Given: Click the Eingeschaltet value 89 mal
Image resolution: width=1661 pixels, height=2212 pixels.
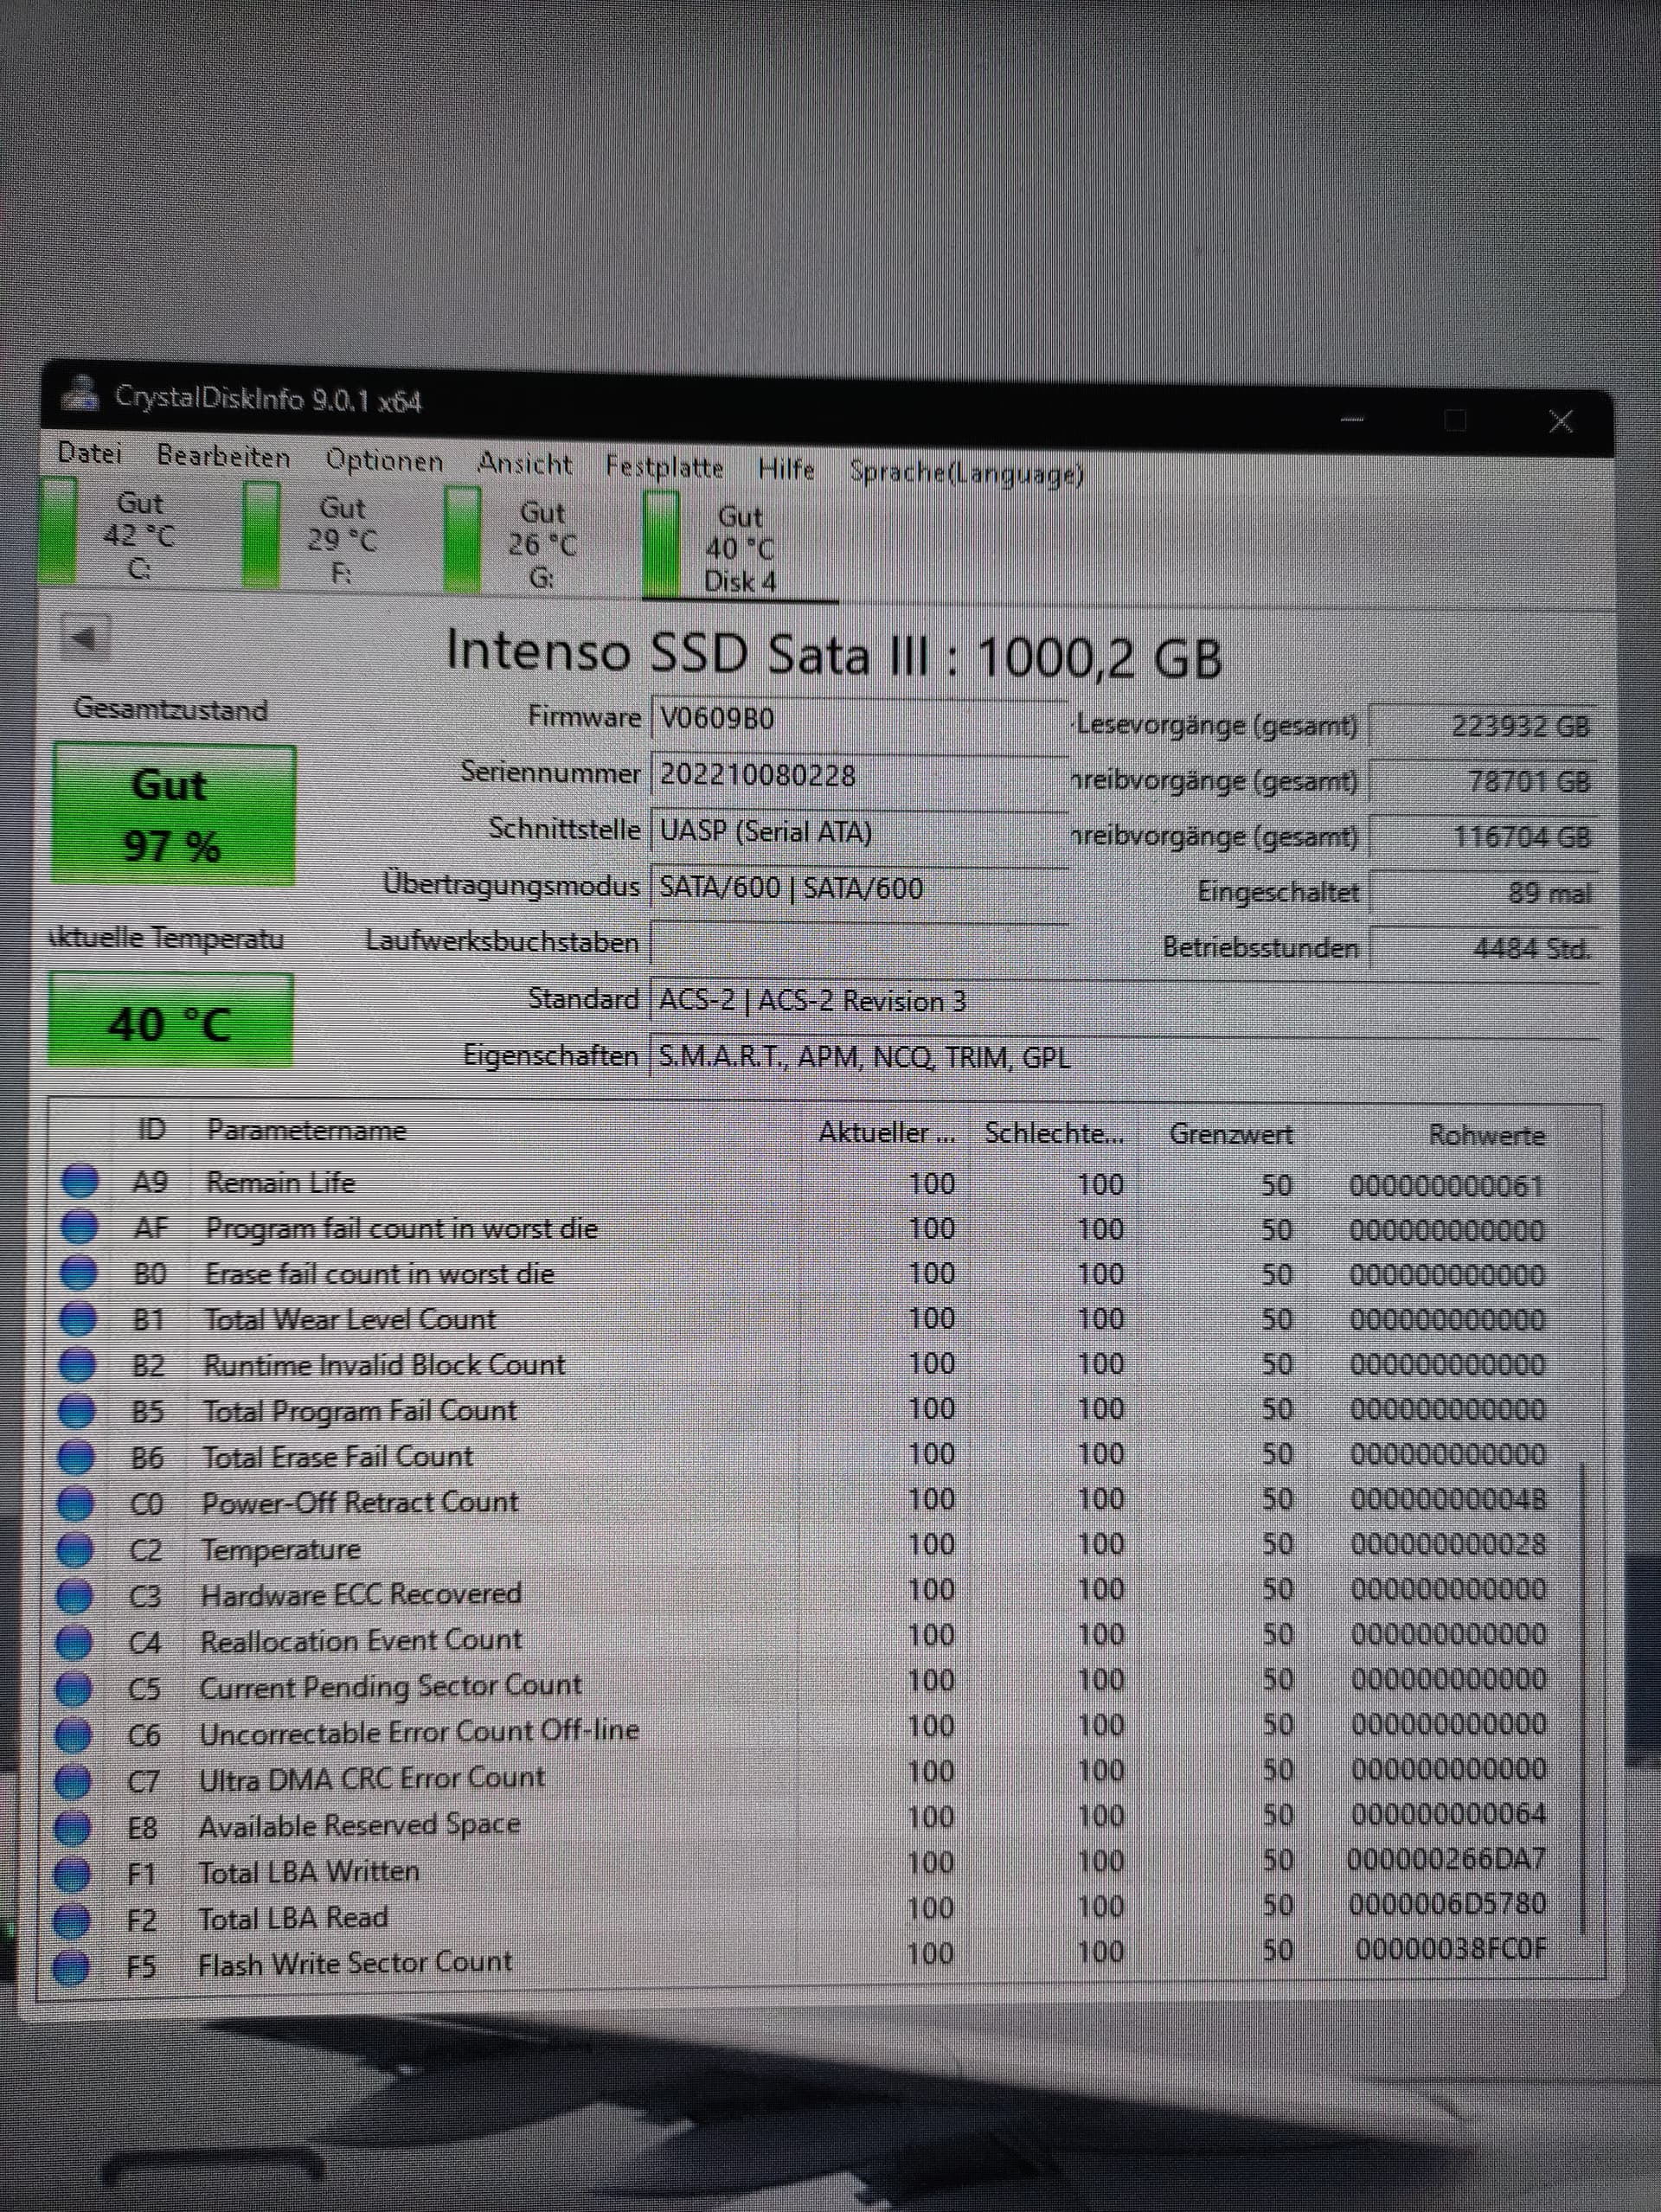Looking at the screenshot, I should point(1483,892).
